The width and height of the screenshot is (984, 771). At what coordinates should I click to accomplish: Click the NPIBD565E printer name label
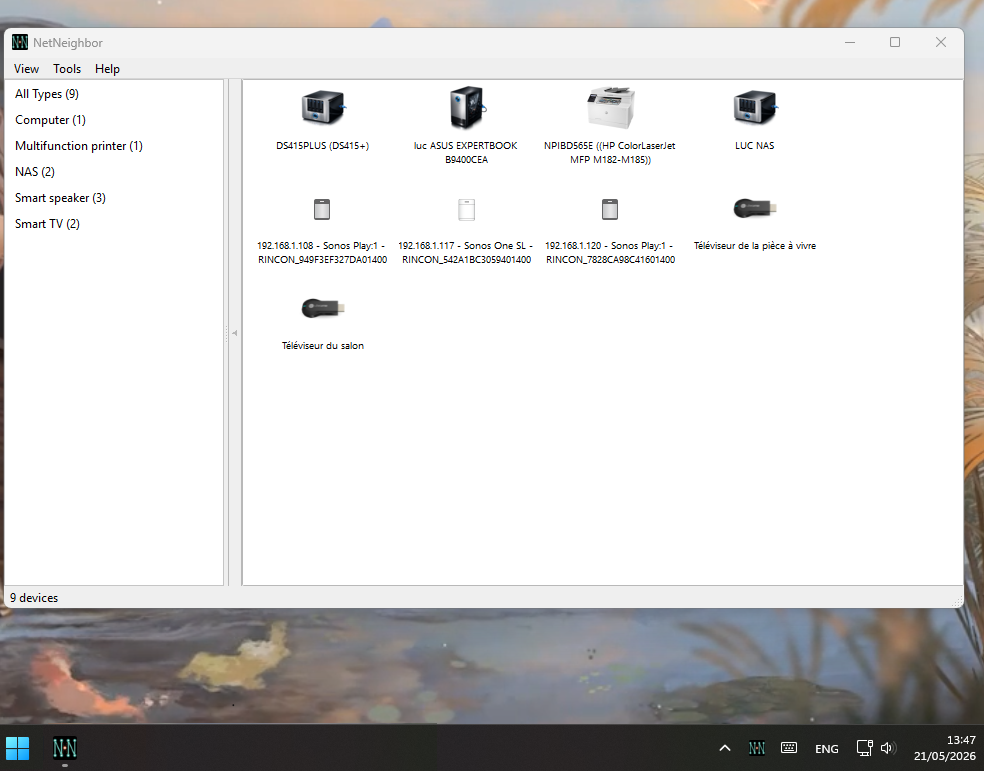tap(610, 152)
